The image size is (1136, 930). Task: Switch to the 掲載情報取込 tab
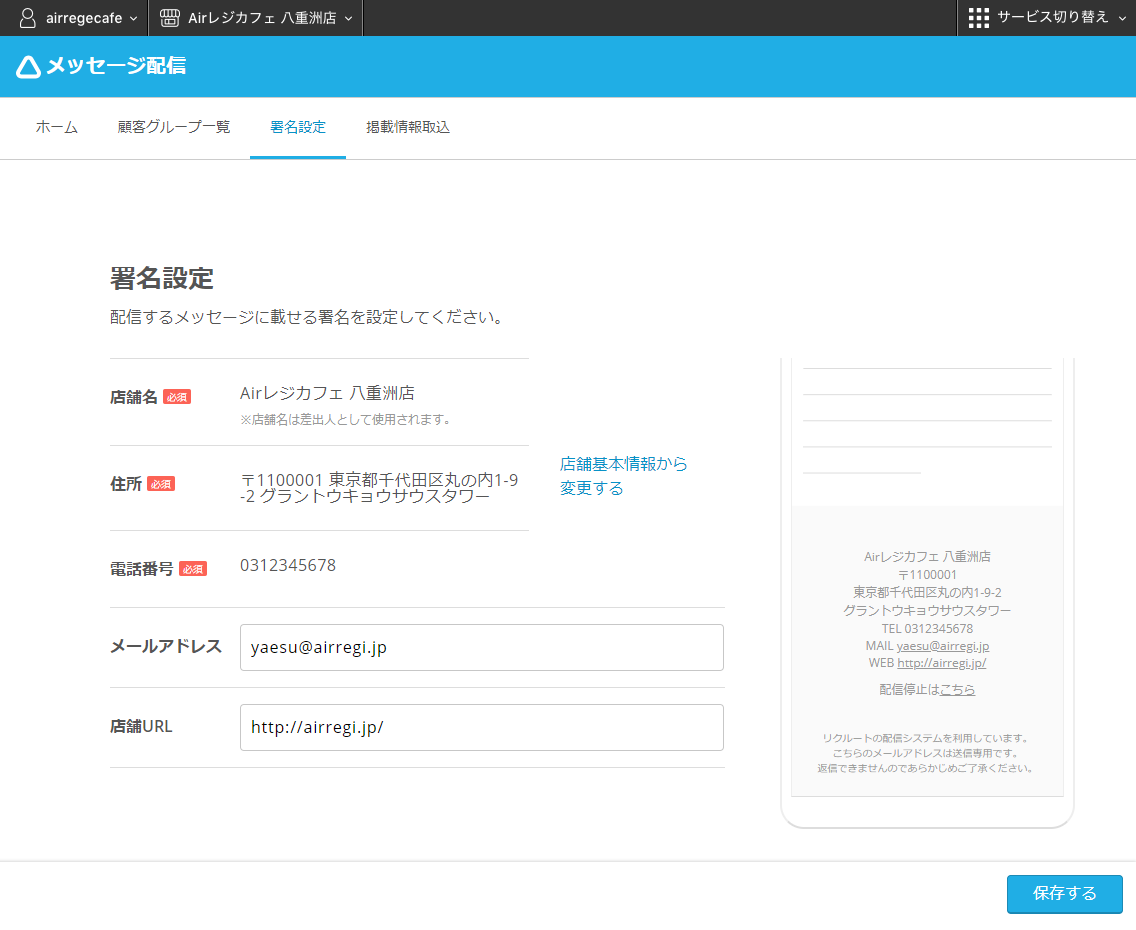coord(408,127)
